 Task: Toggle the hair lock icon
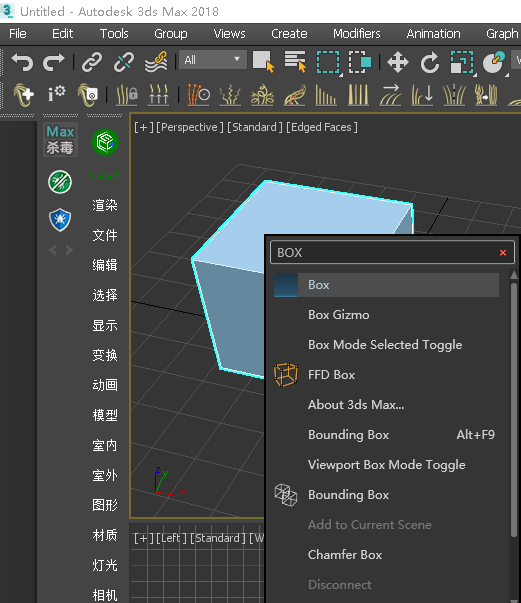point(127,95)
